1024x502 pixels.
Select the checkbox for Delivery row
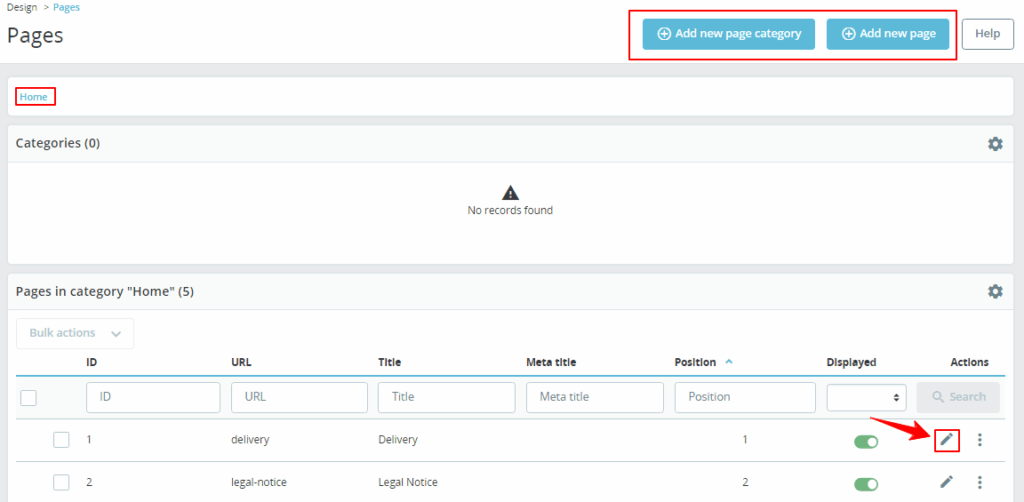click(x=61, y=440)
